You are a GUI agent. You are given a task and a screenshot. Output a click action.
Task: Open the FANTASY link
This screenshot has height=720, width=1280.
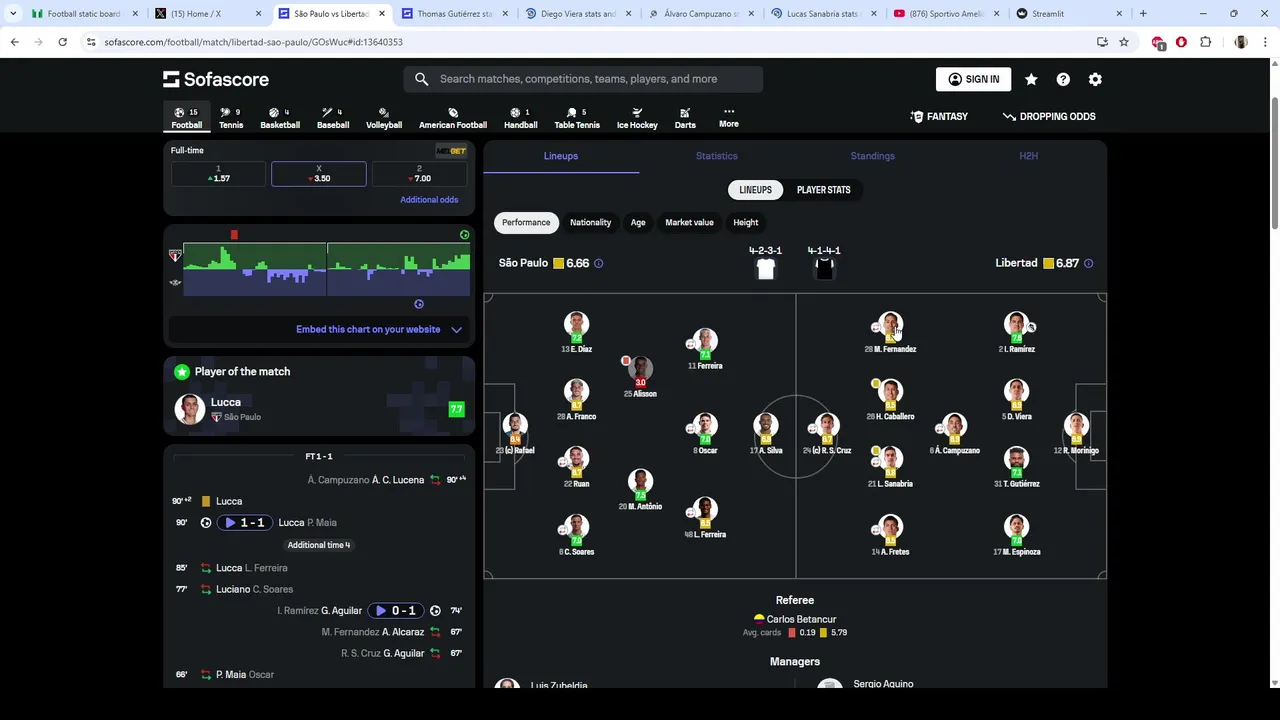pyautogui.click(x=939, y=117)
